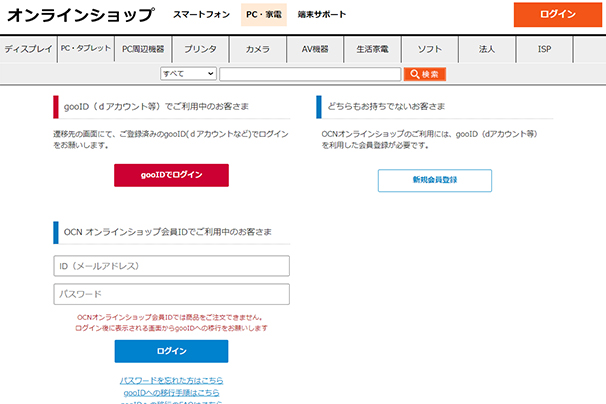This screenshot has width=606, height=404.
Task: Open the パスワードを忘れた方はこちら link
Action: click(x=171, y=380)
